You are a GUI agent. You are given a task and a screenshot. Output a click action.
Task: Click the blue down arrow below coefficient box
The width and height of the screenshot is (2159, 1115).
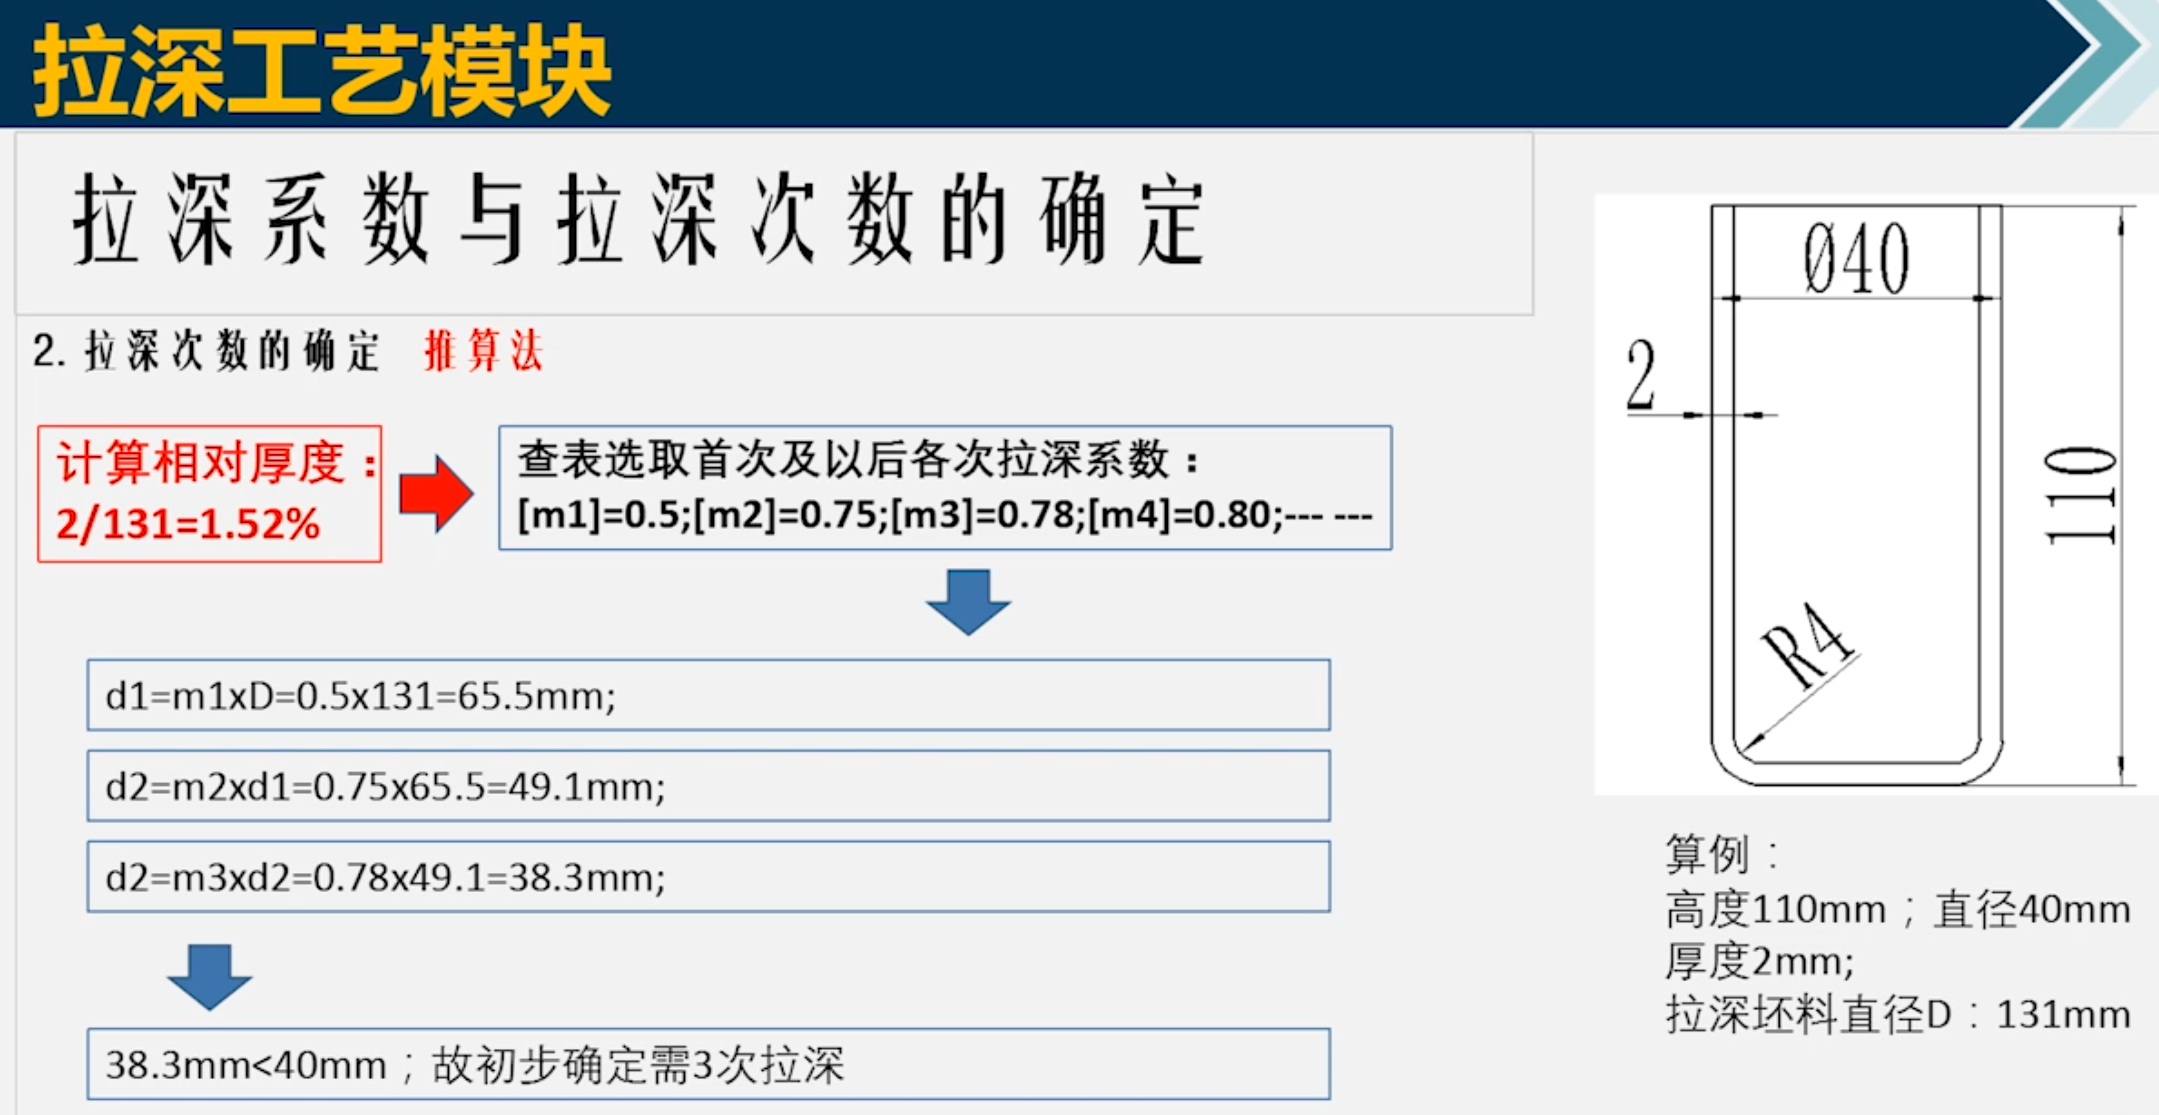click(968, 601)
